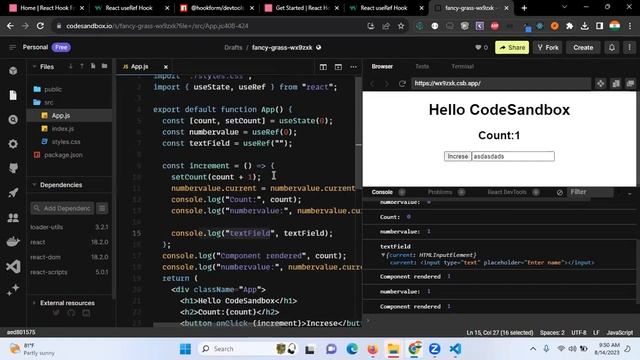Screen dimensions: 640x360
Task: Open the Docker whale icon in sidebar
Action: tap(13, 242)
